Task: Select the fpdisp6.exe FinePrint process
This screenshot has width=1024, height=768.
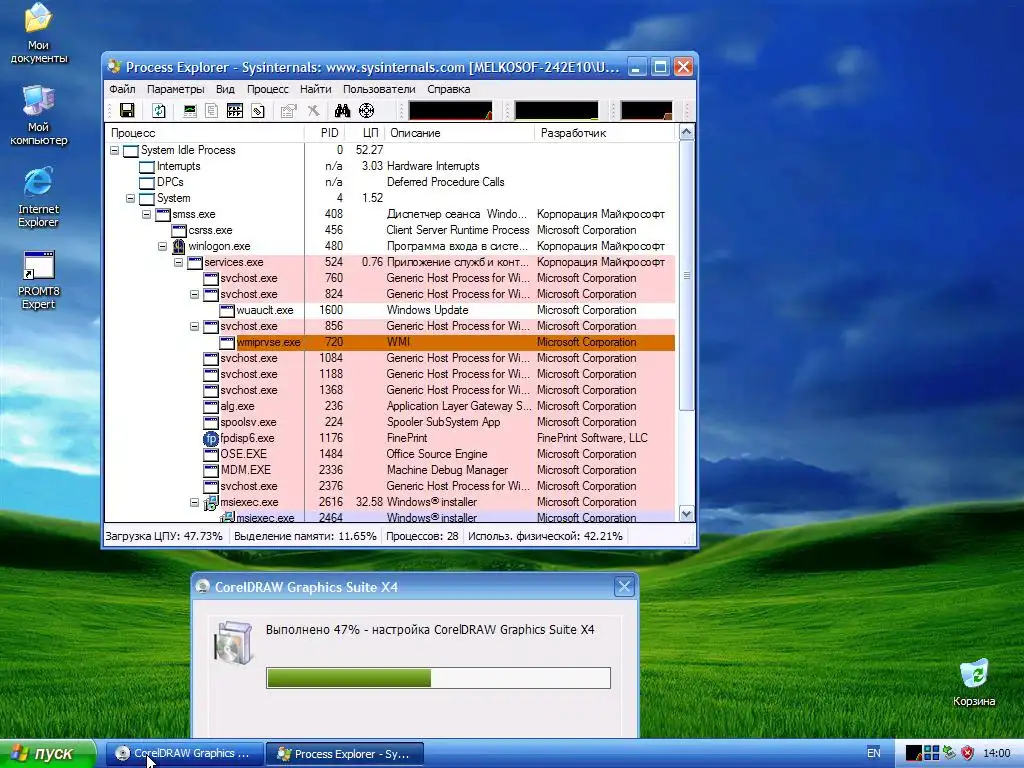Action: click(390, 438)
